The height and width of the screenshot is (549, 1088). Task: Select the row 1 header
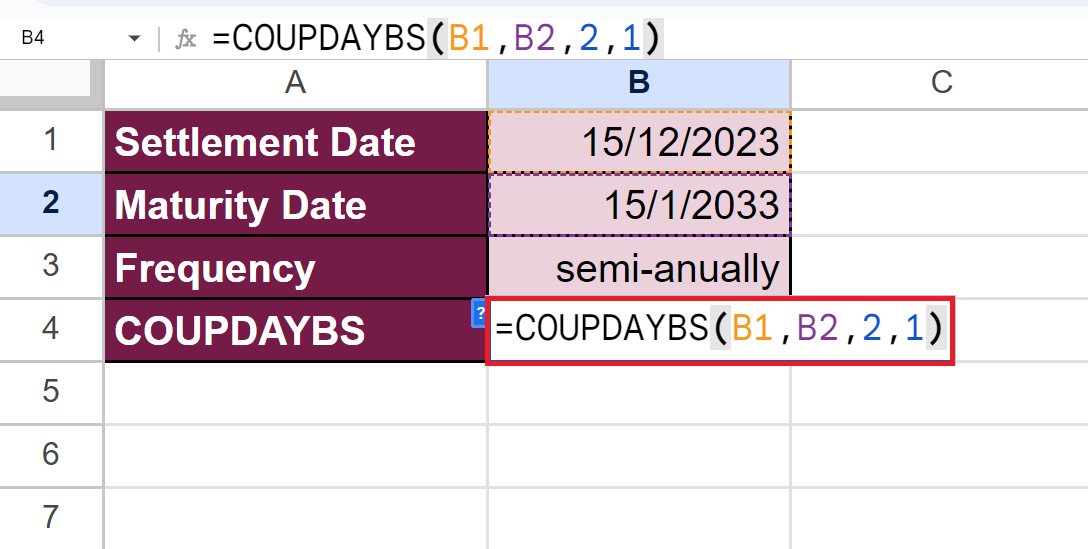51,141
